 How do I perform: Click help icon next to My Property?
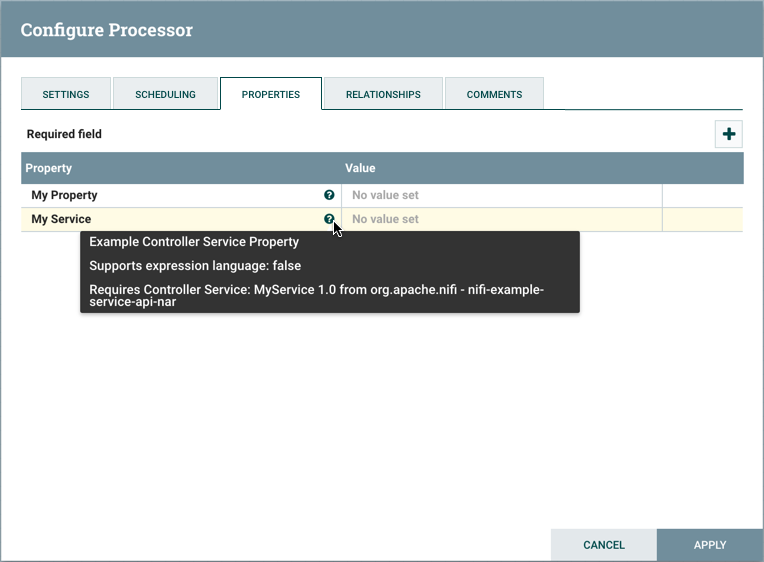pos(329,196)
